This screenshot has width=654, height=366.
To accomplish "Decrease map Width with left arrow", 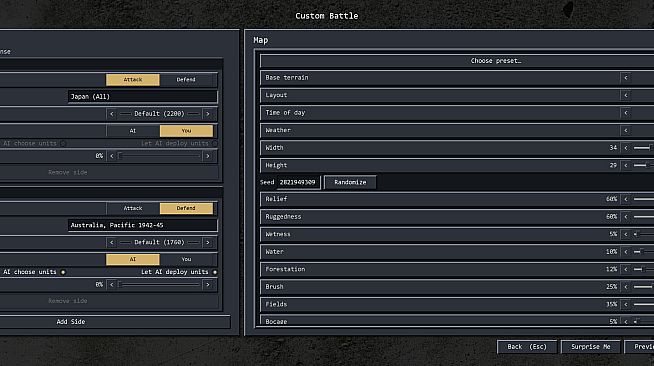I will [626, 148].
